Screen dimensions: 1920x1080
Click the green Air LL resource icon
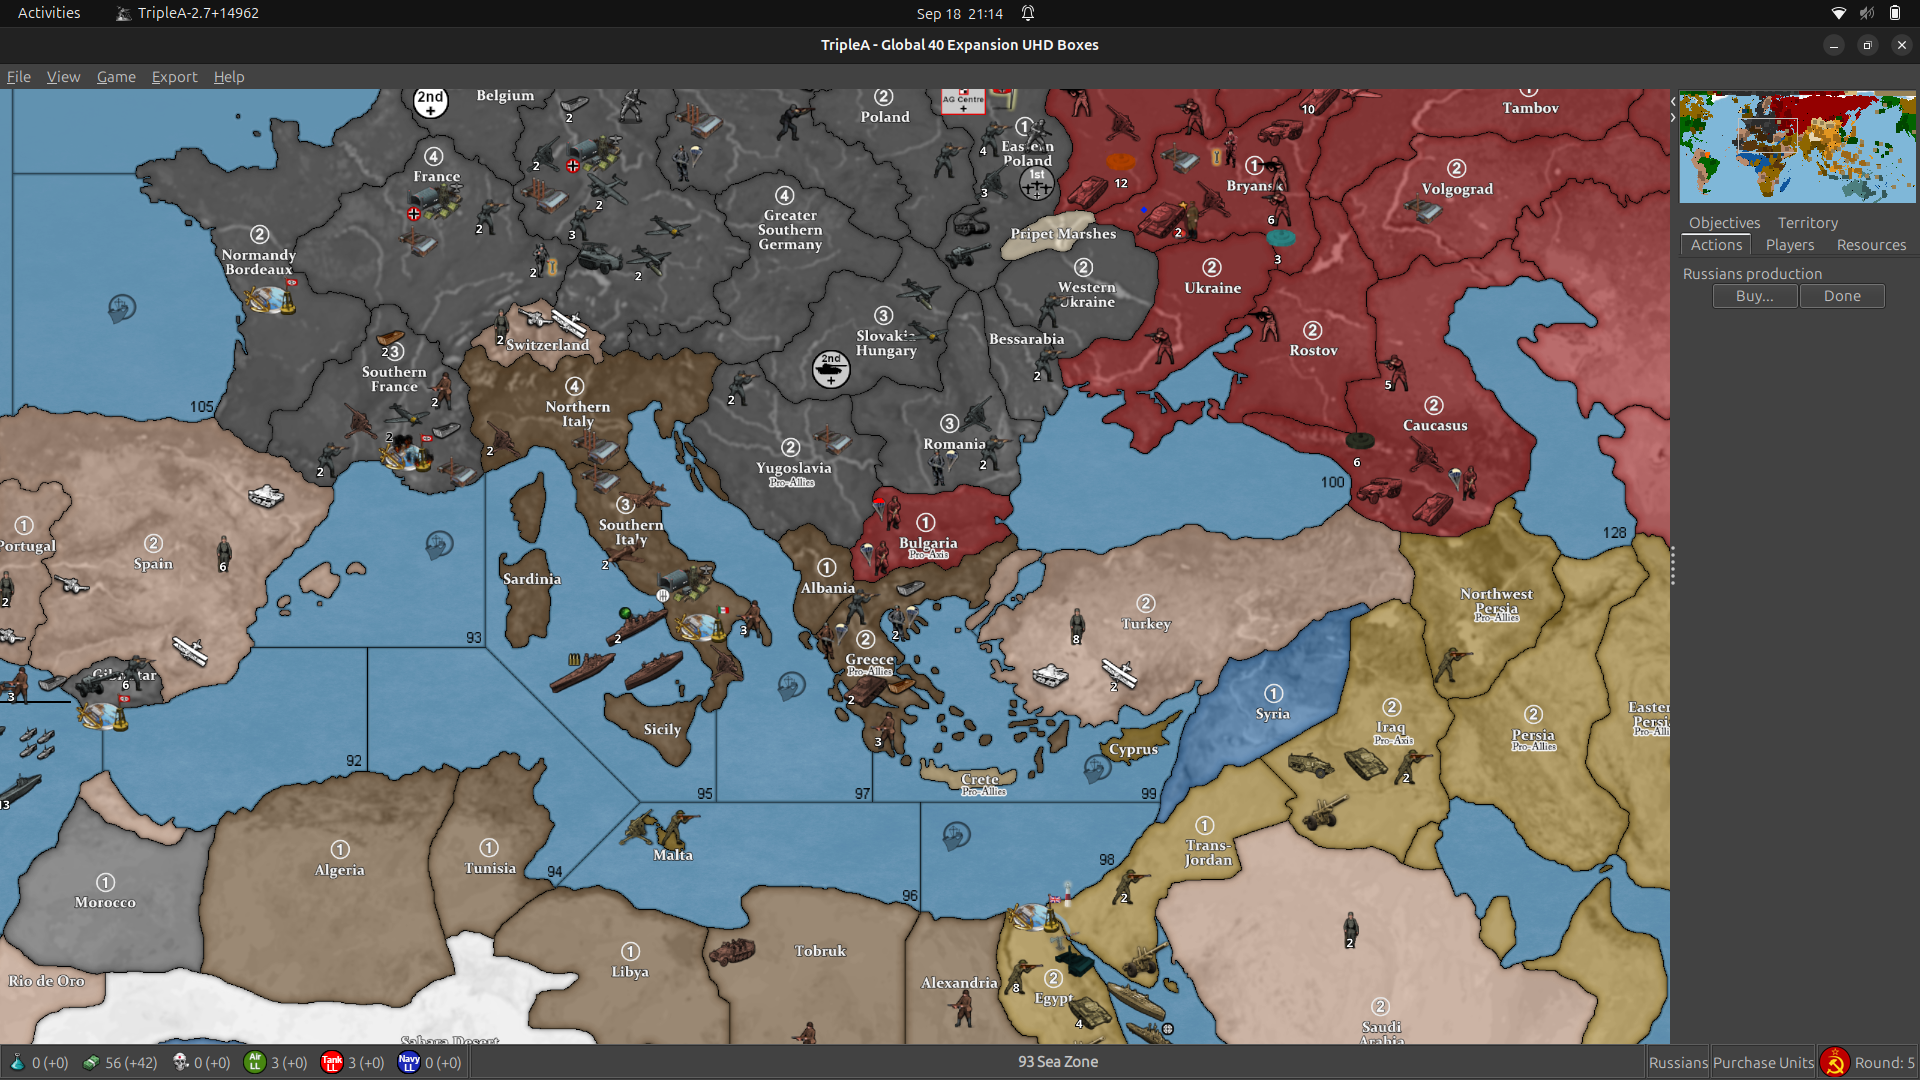[255, 1062]
